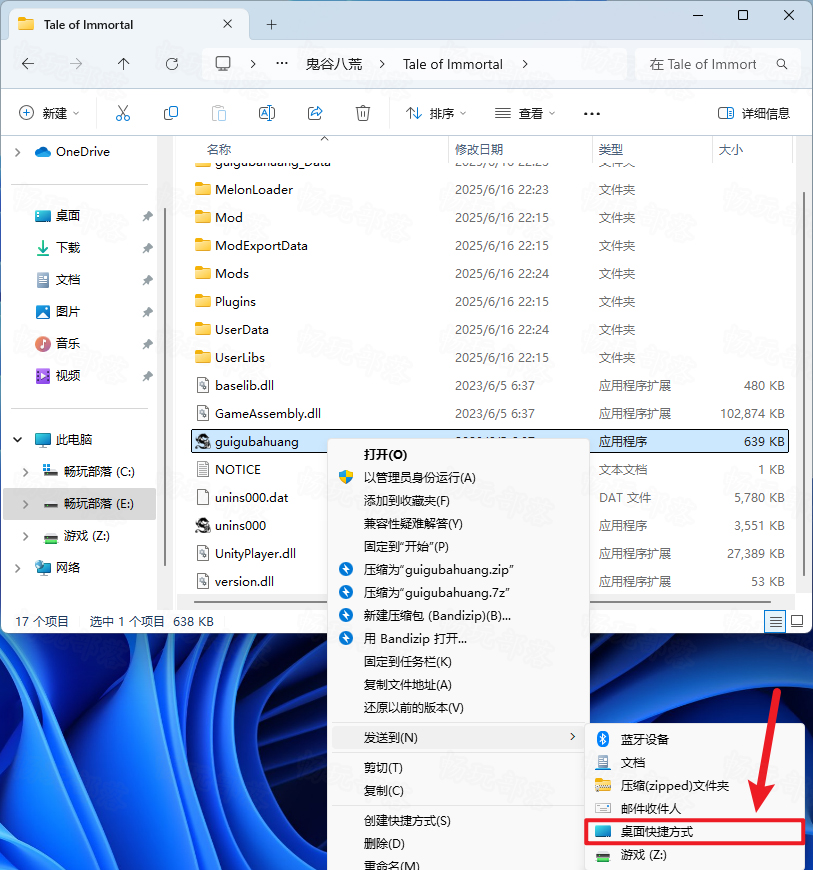Click the greyed Paste clipboard icon
813x870 pixels.
point(219,113)
